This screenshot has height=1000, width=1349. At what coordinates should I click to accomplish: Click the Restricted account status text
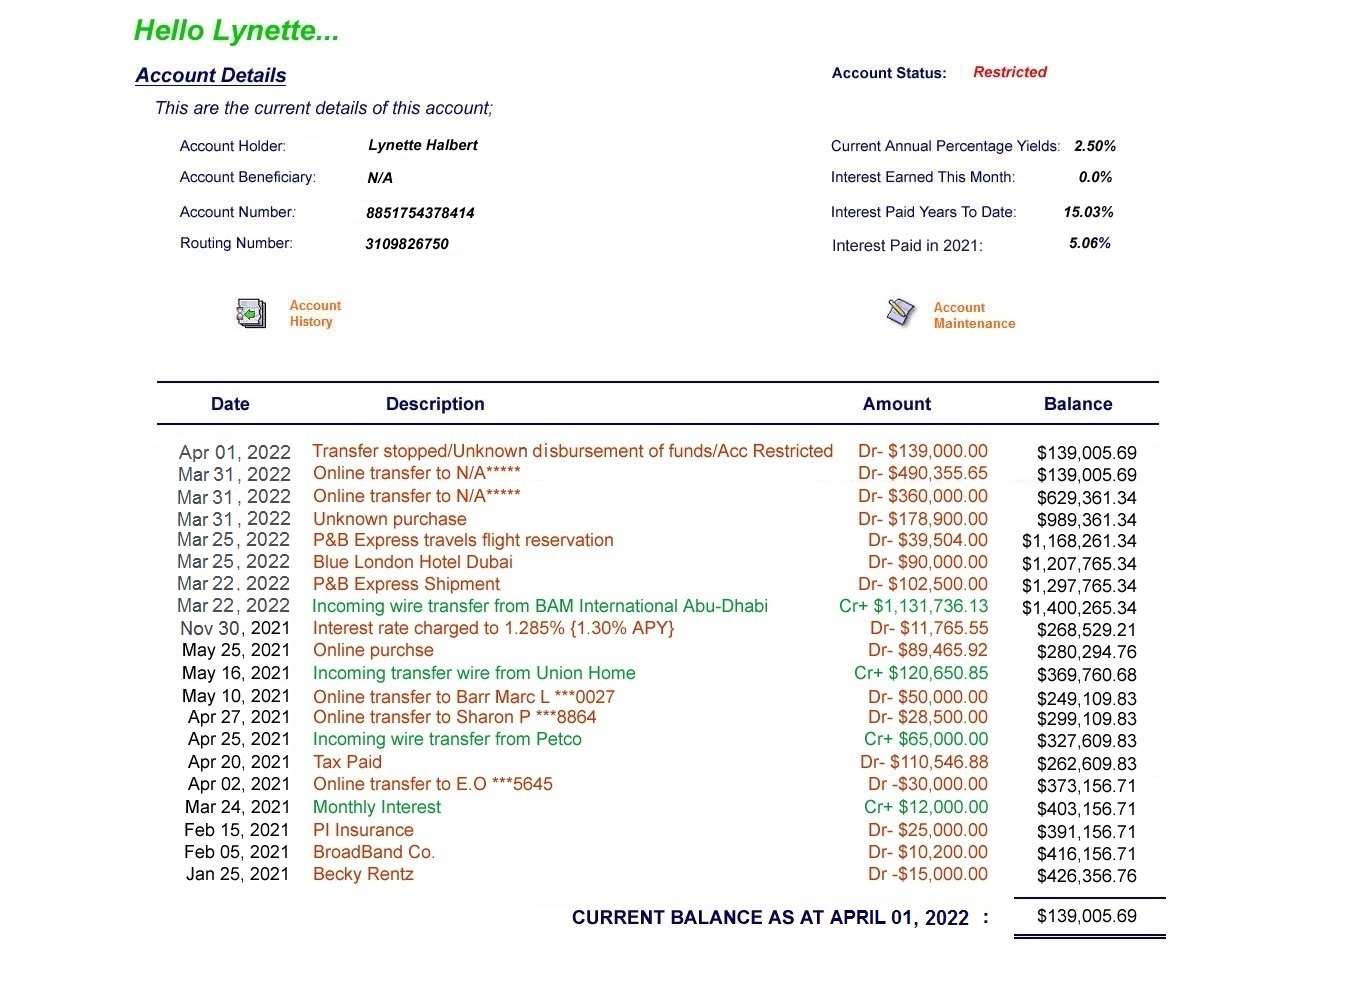pyautogui.click(x=1009, y=72)
